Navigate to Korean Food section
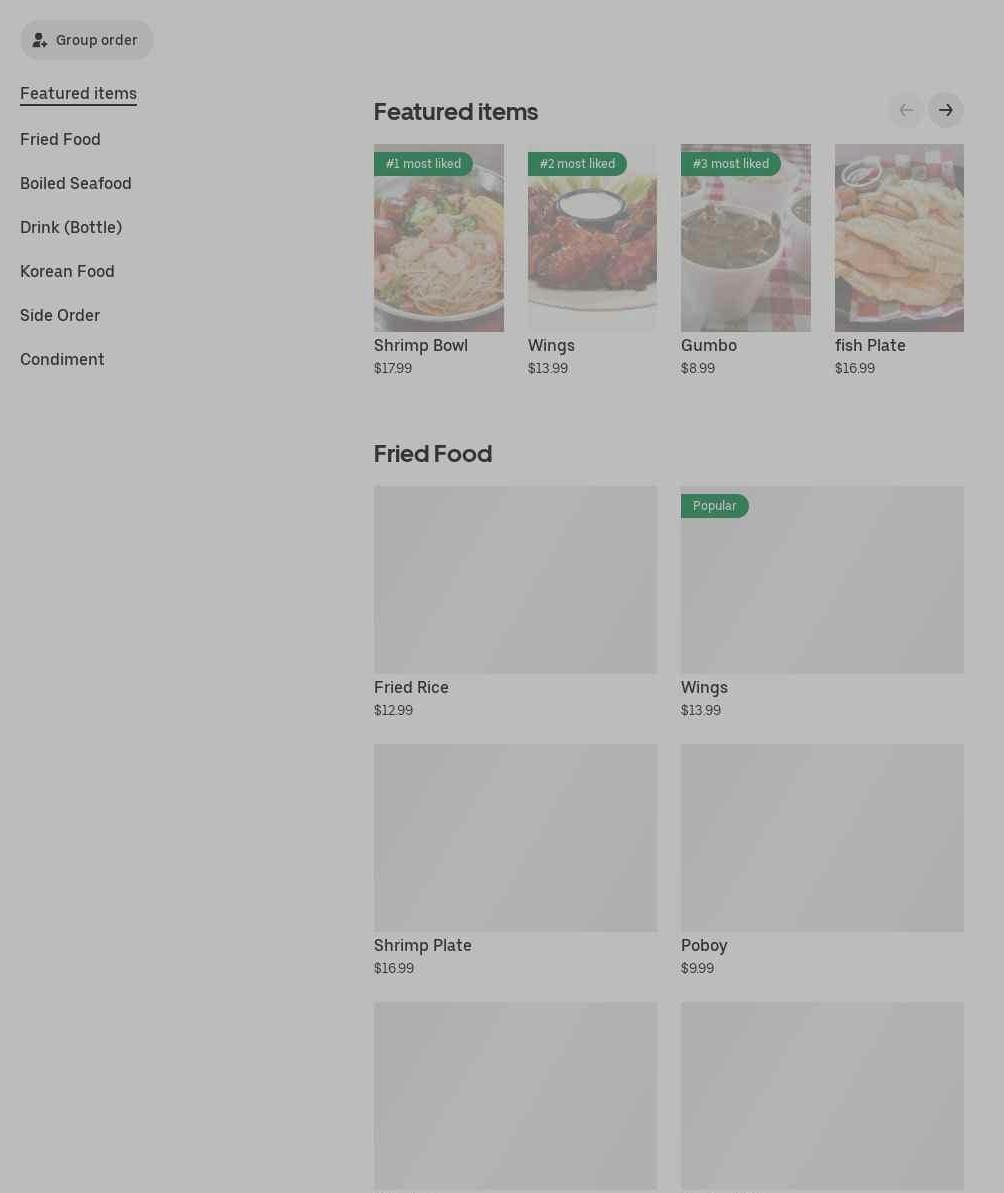 pyautogui.click(x=67, y=272)
